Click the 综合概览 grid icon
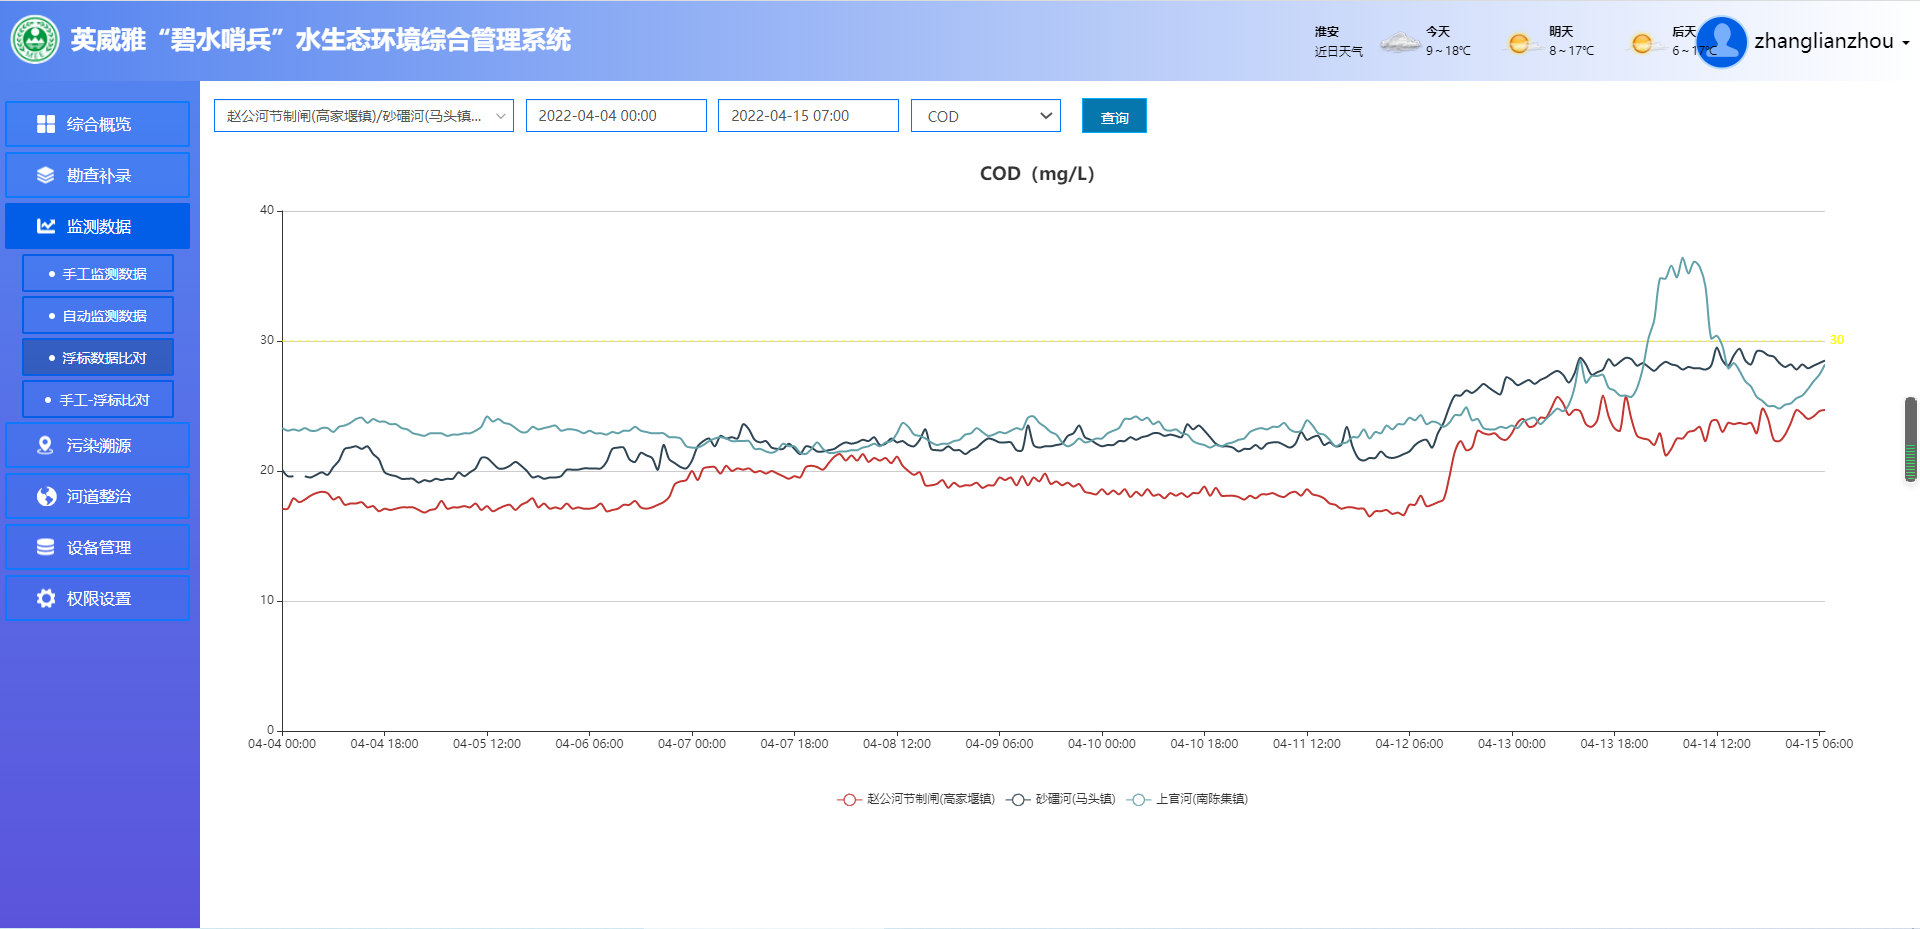The height and width of the screenshot is (929, 1920). [46, 124]
